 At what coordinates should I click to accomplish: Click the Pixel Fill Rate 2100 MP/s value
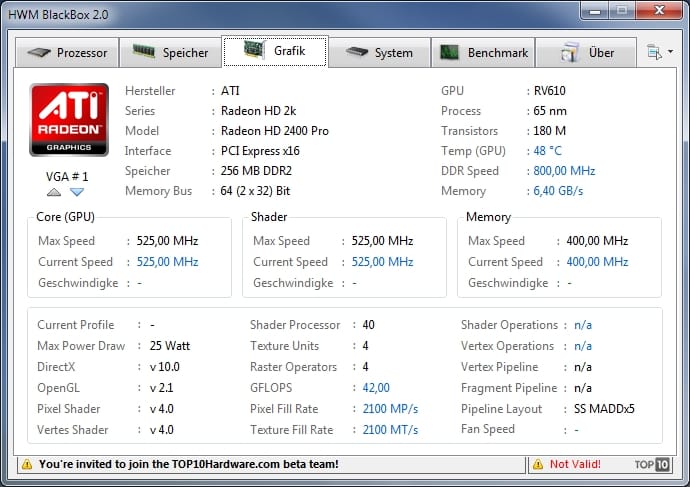(390, 409)
